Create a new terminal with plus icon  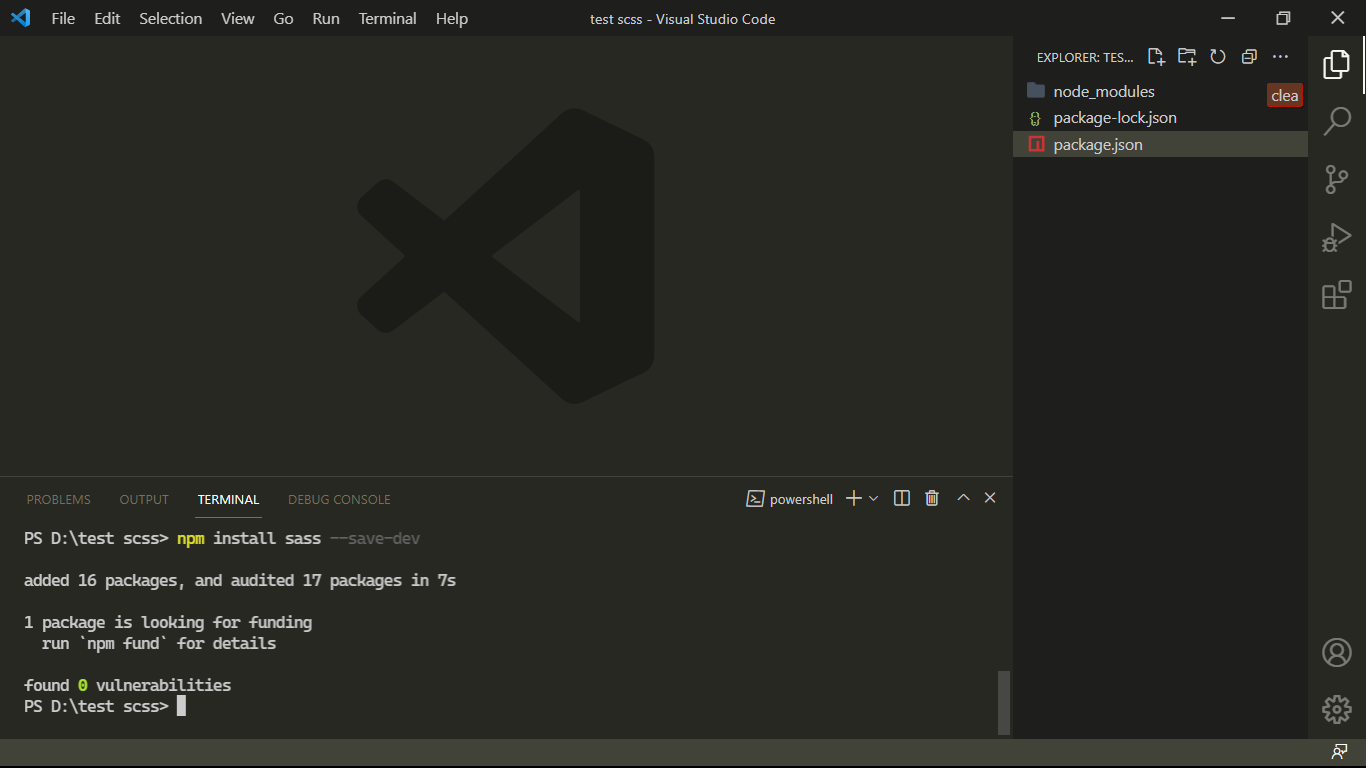853,498
